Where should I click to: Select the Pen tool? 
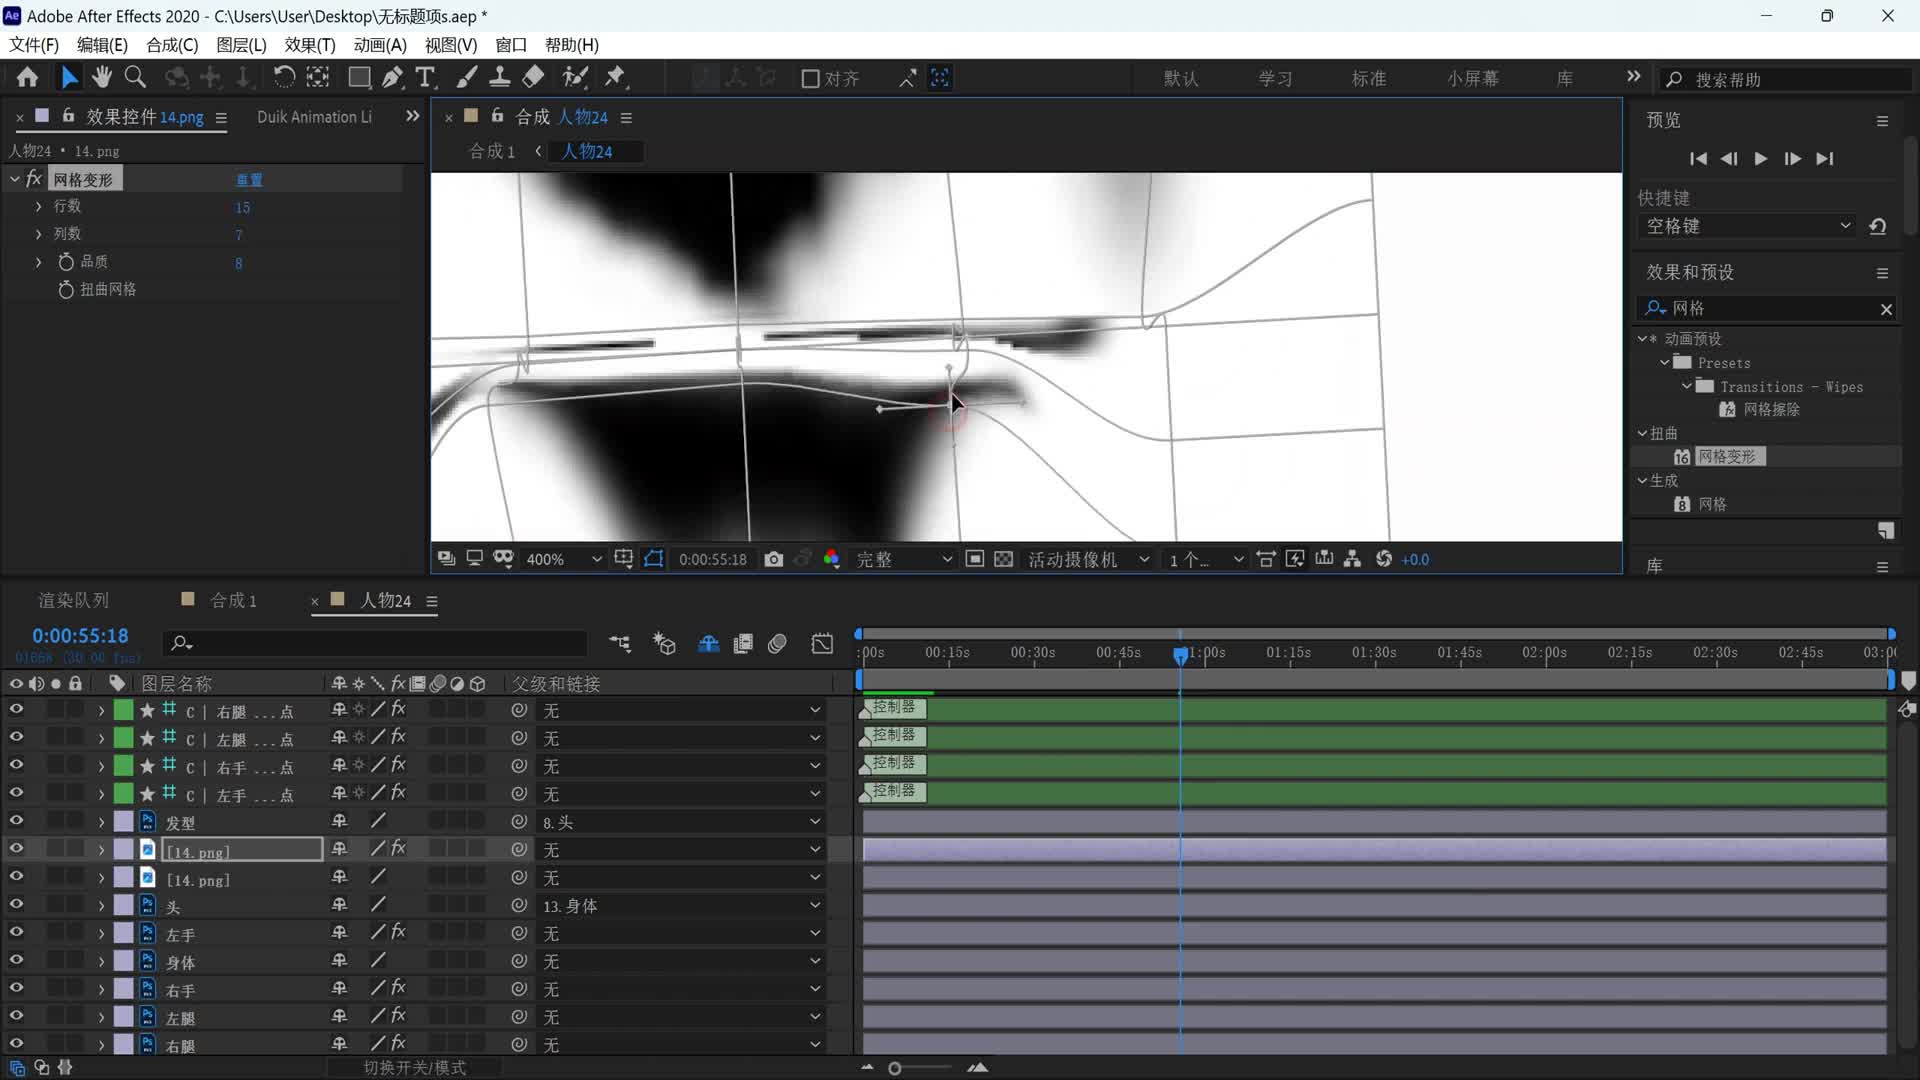pos(393,78)
